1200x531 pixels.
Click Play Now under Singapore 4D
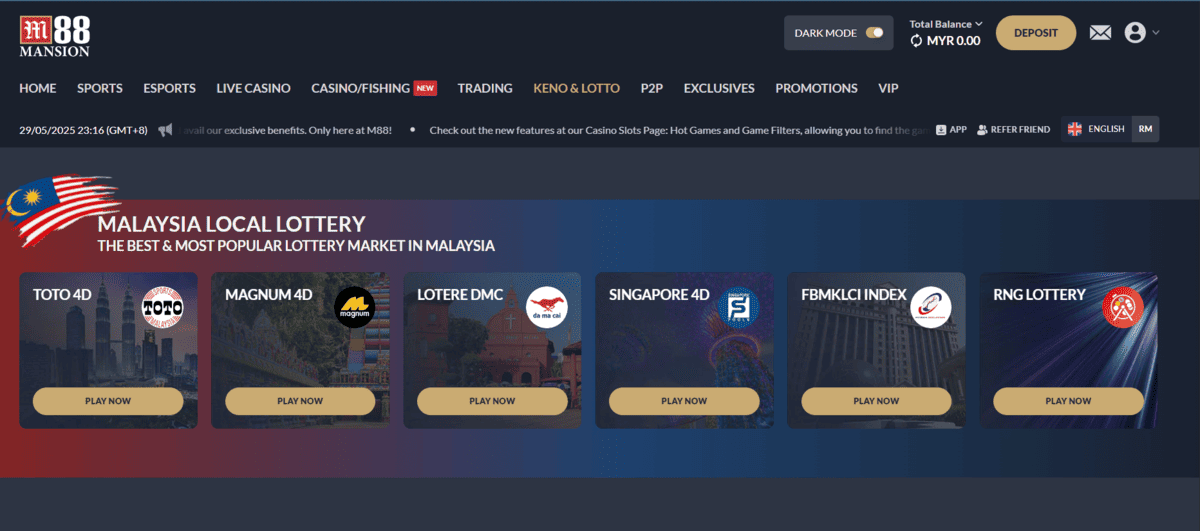click(x=684, y=401)
